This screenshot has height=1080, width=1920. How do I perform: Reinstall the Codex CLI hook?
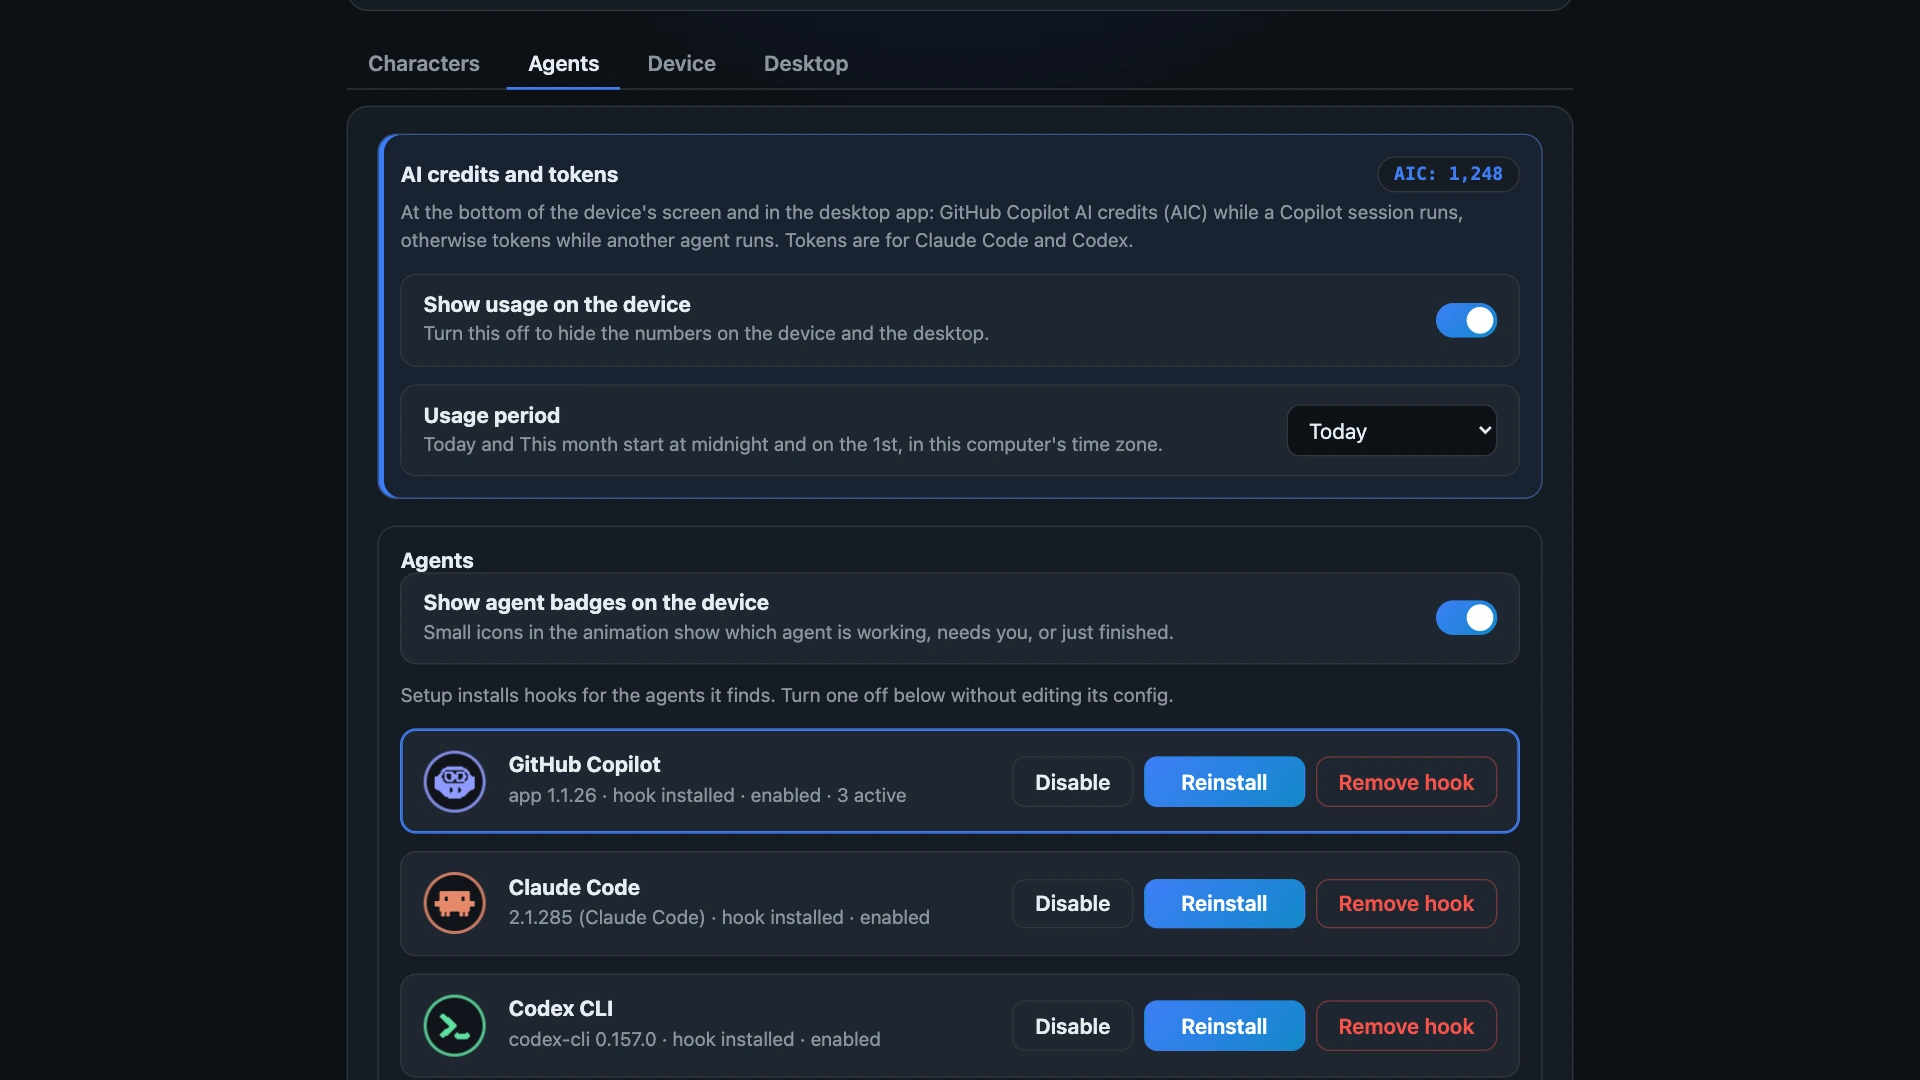click(x=1224, y=1026)
